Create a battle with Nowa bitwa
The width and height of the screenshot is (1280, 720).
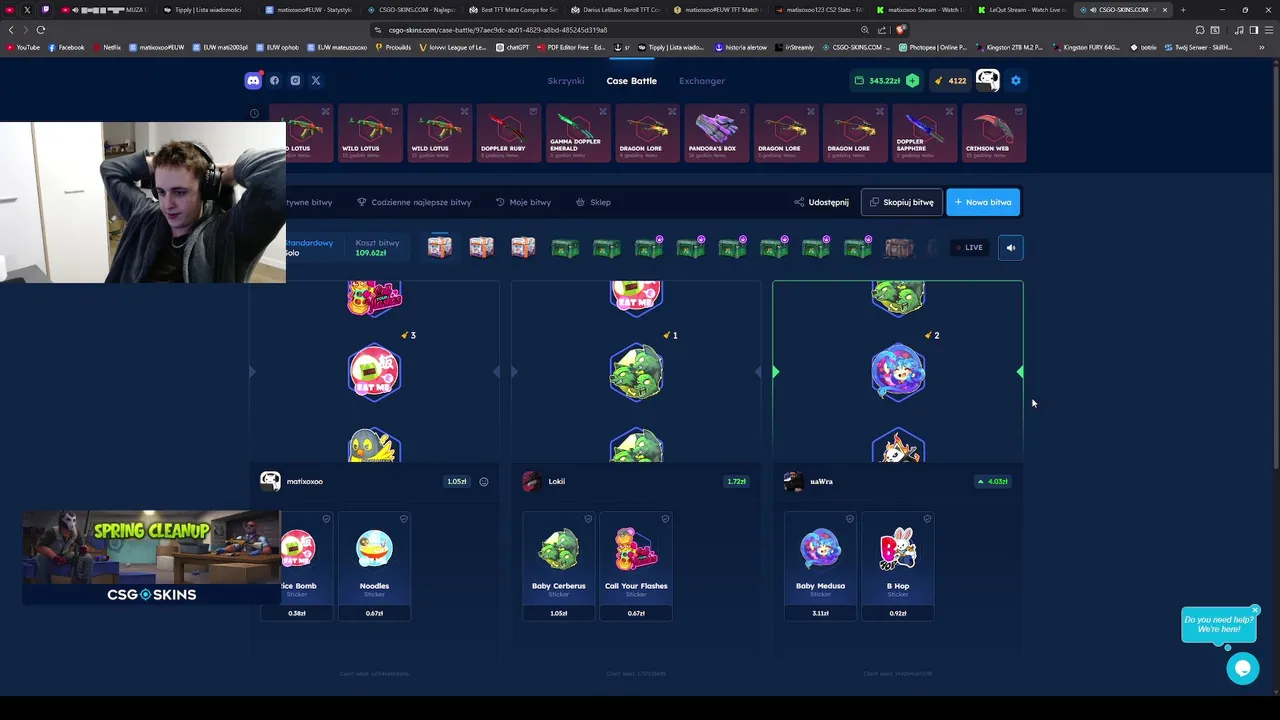(x=983, y=202)
